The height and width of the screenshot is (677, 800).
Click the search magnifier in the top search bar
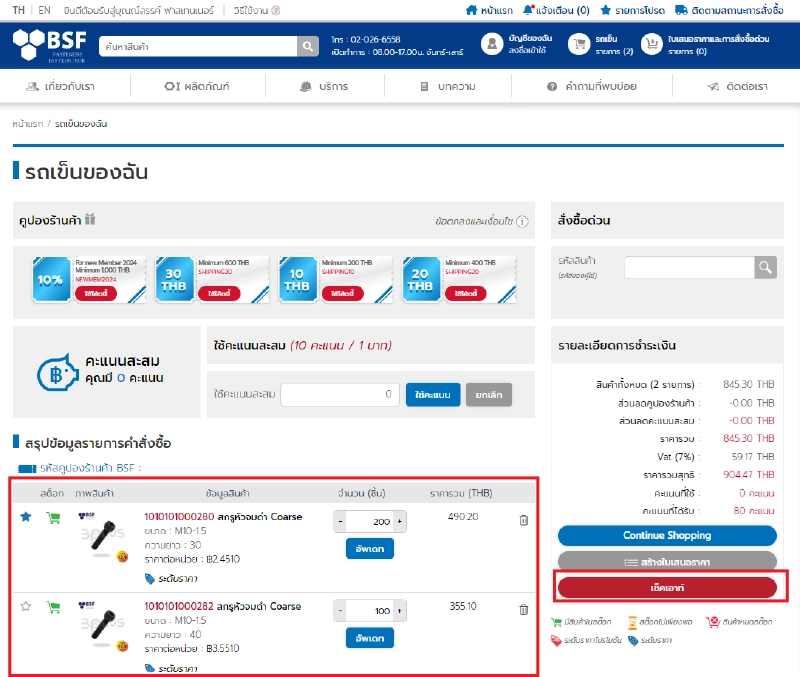308,47
